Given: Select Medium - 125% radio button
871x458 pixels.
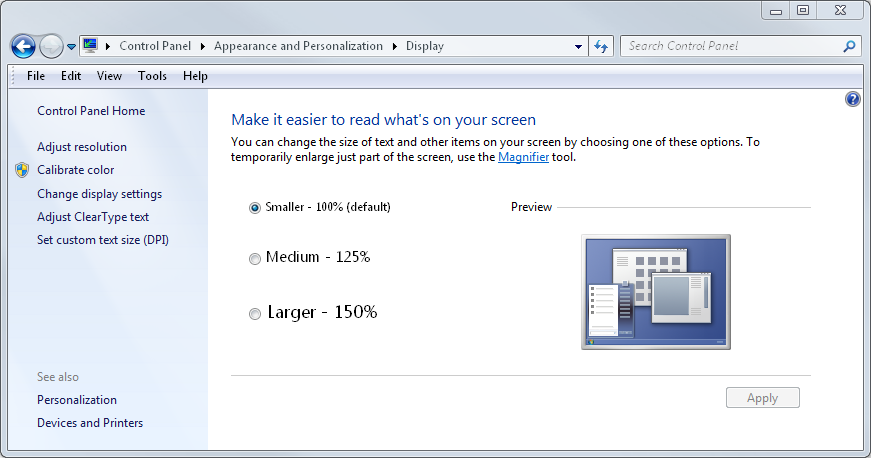Looking at the screenshot, I should (254, 259).
